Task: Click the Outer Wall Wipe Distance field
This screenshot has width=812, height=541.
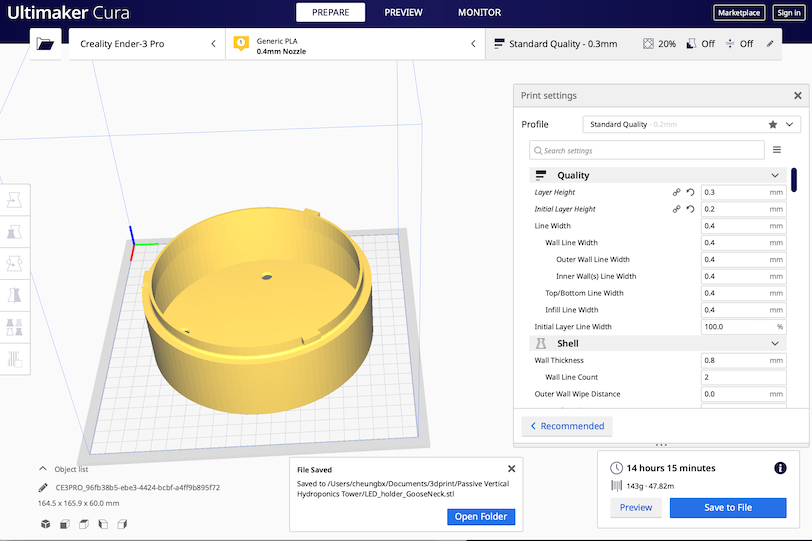Action: click(744, 394)
